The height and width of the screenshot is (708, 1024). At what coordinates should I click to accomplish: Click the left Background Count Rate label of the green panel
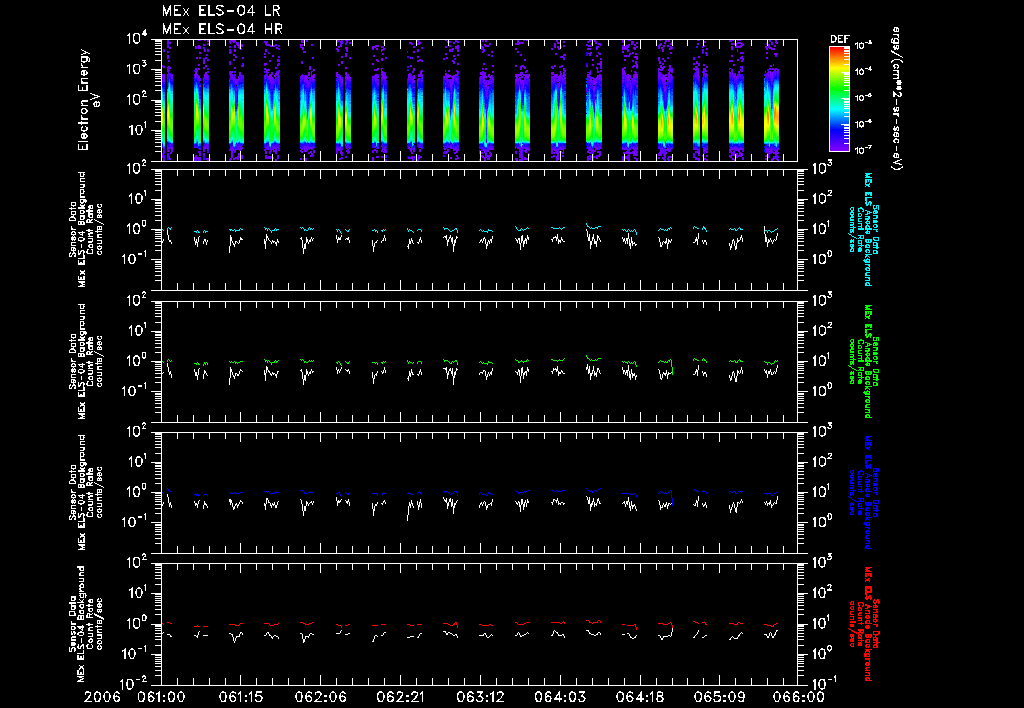pos(86,361)
